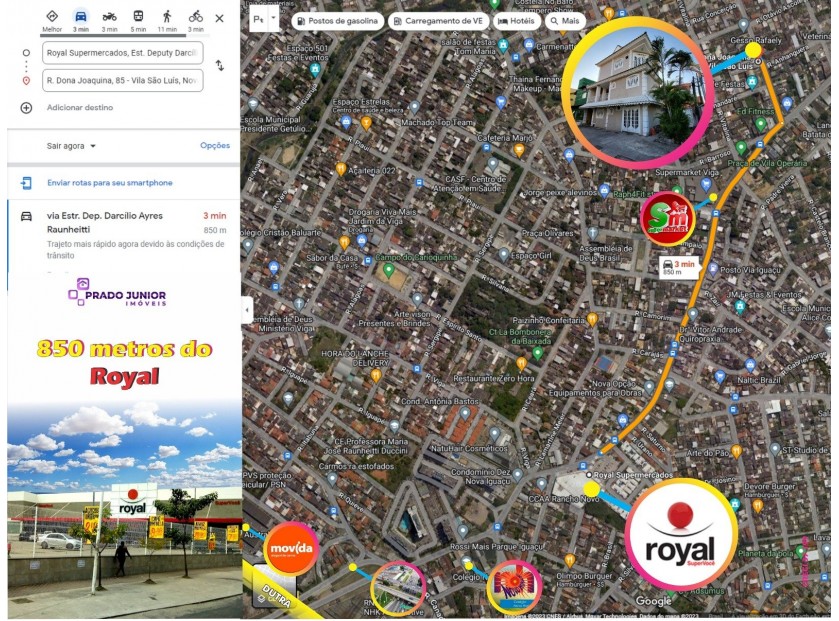Click the large Royal logo circle
The image size is (839, 621).
[681, 535]
